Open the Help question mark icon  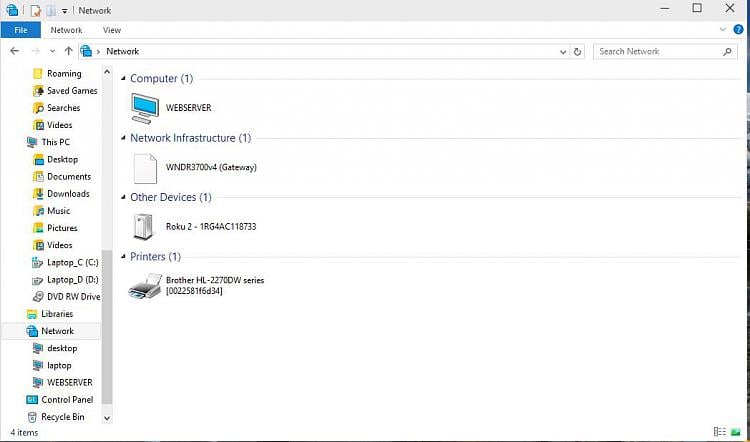739,30
